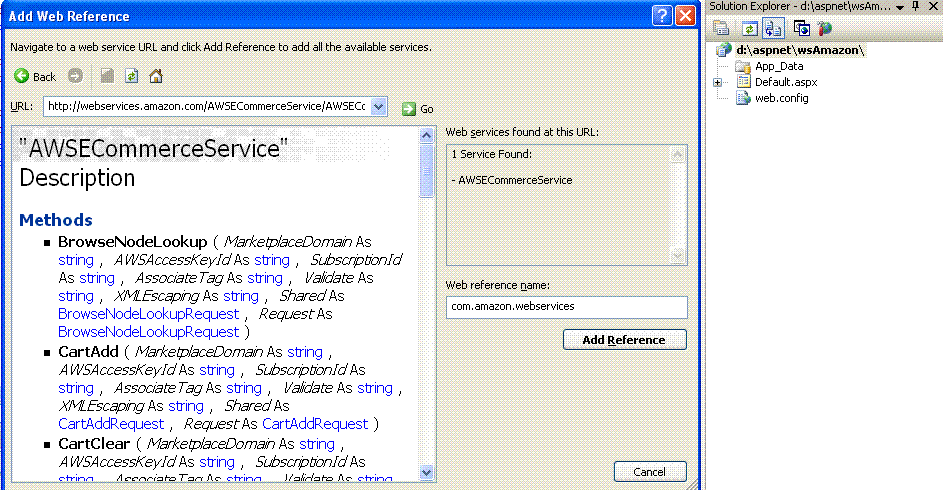
Task: Click the Back navigation arrow
Action: [x=22, y=76]
